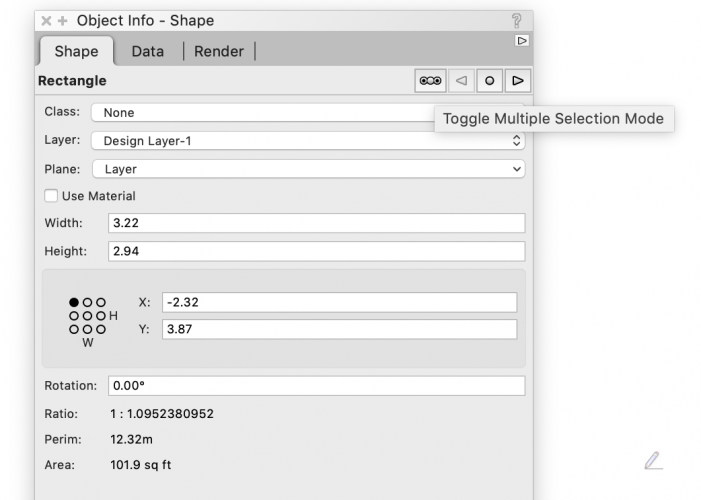Switch to the Data tab
The width and height of the screenshot is (701, 500).
coord(147,51)
